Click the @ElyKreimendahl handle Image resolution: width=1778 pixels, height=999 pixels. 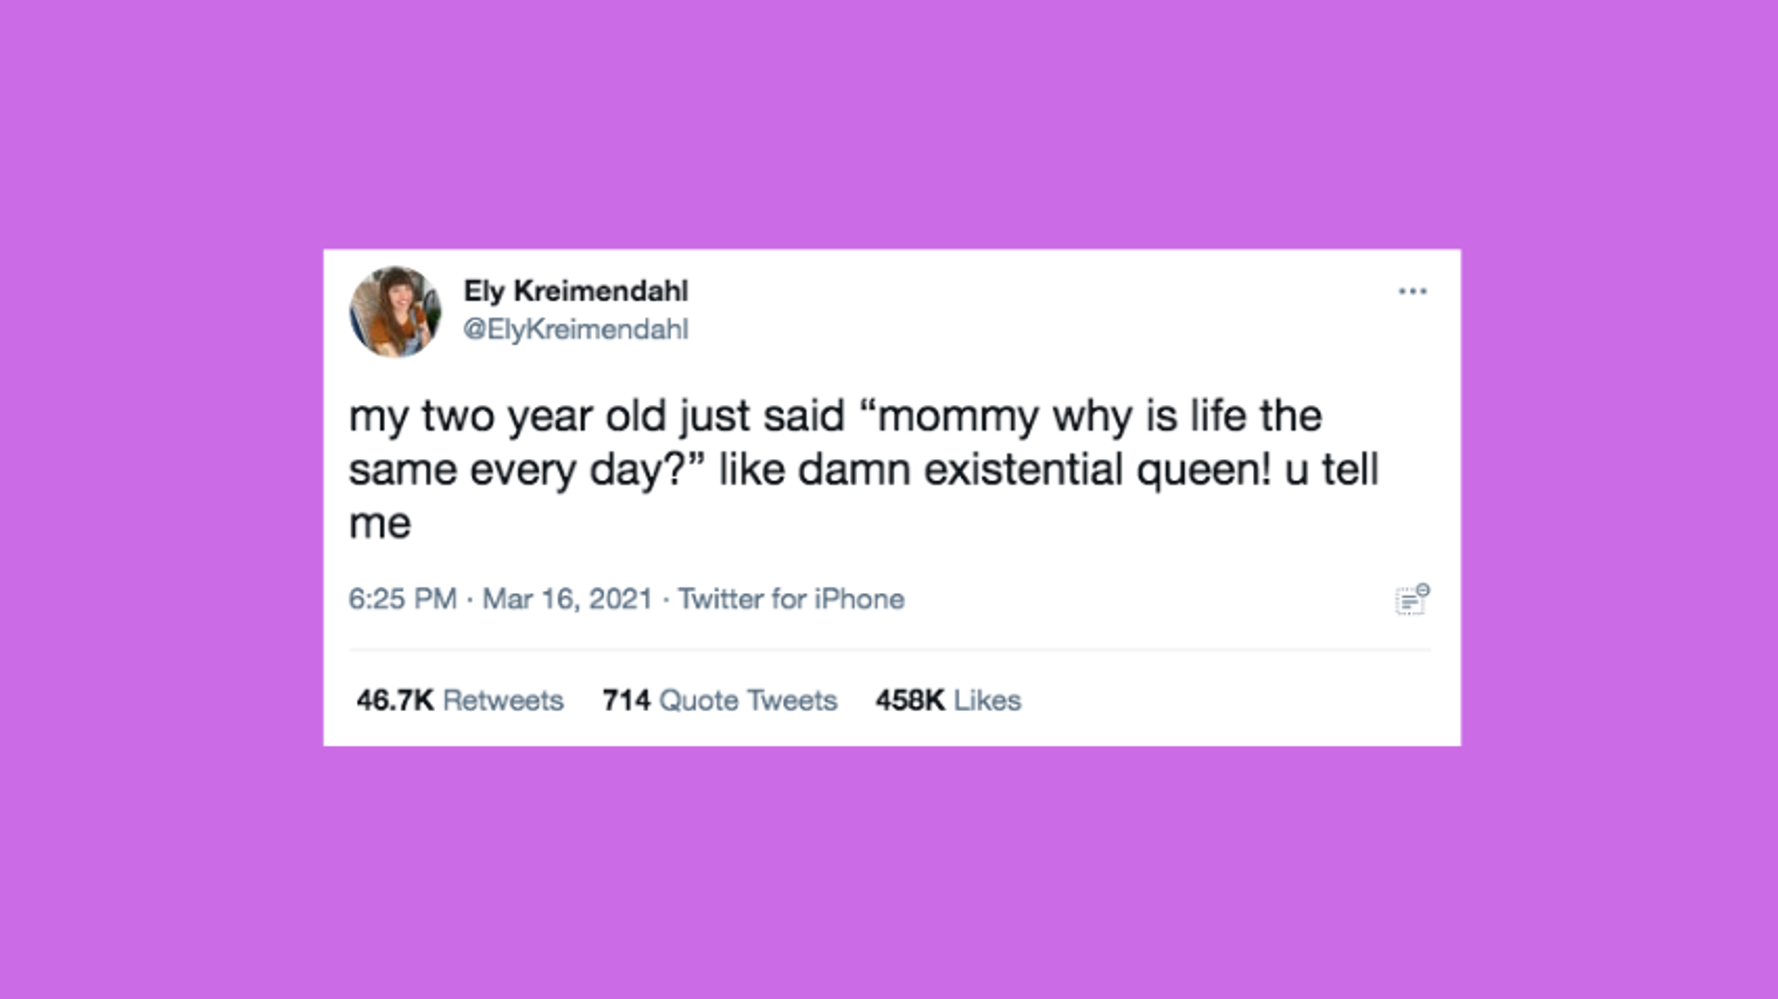pos(575,329)
